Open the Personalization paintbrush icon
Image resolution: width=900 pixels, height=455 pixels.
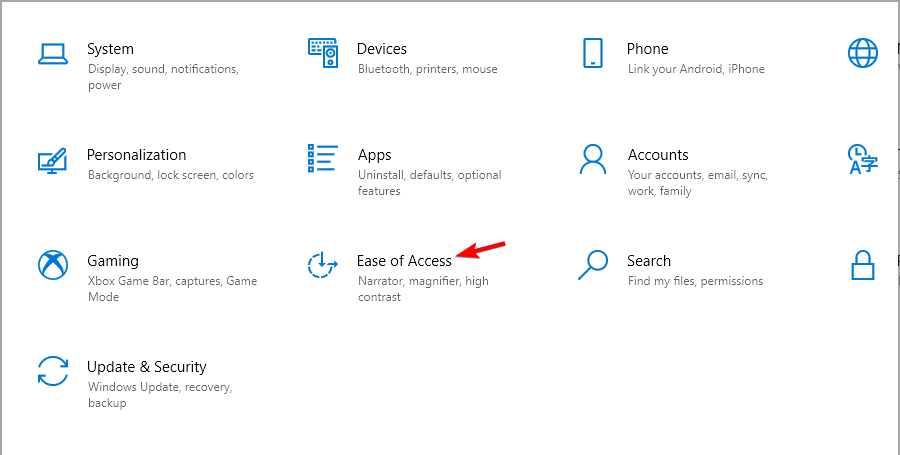pos(53,160)
